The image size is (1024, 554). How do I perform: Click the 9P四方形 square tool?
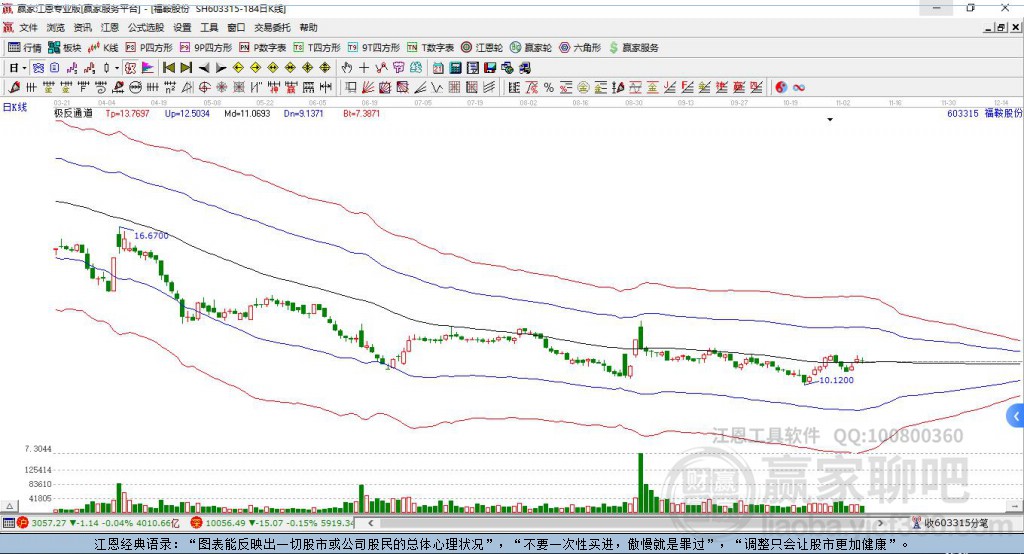206,48
